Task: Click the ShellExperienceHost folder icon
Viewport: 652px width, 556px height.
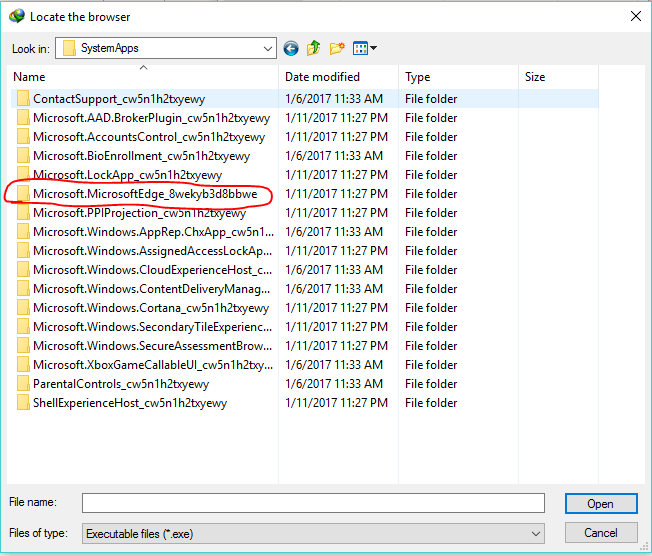Action: [x=23, y=403]
